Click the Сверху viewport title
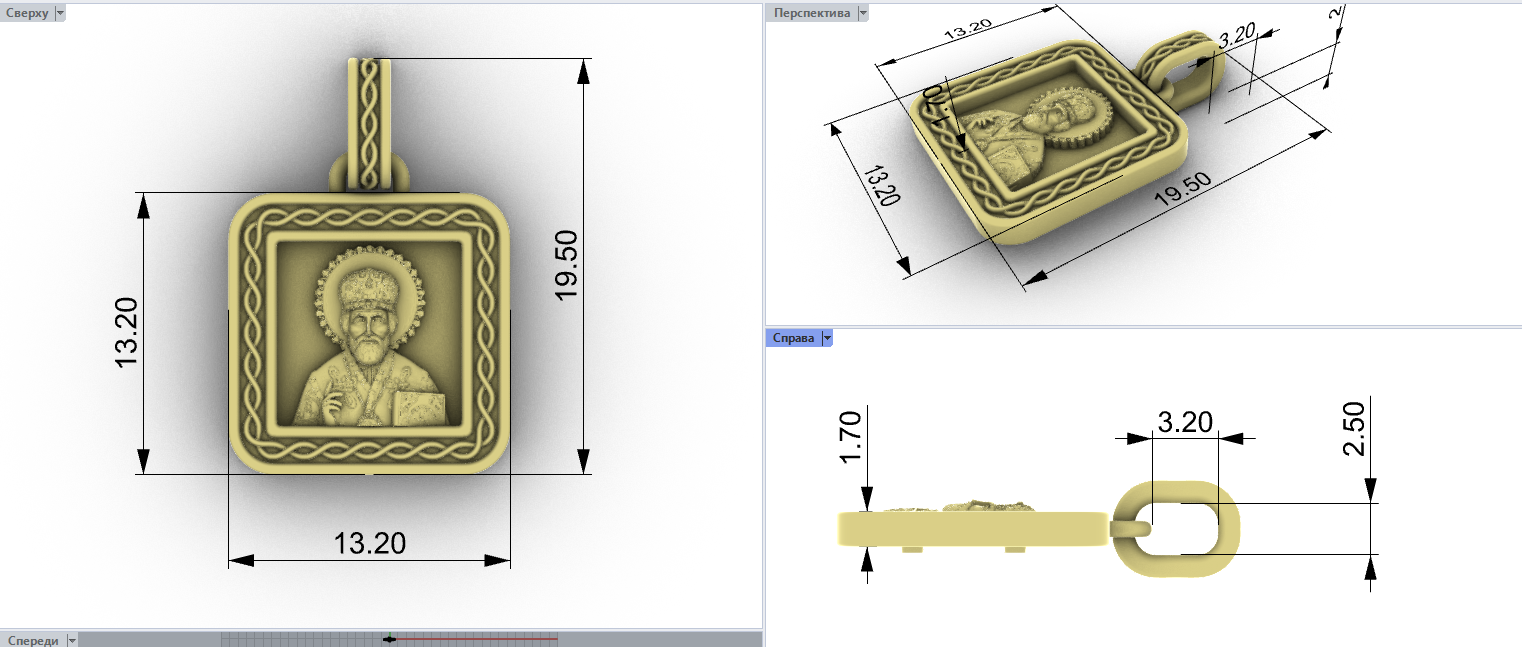Viewport: 1522px width, 647px height. 26,13
